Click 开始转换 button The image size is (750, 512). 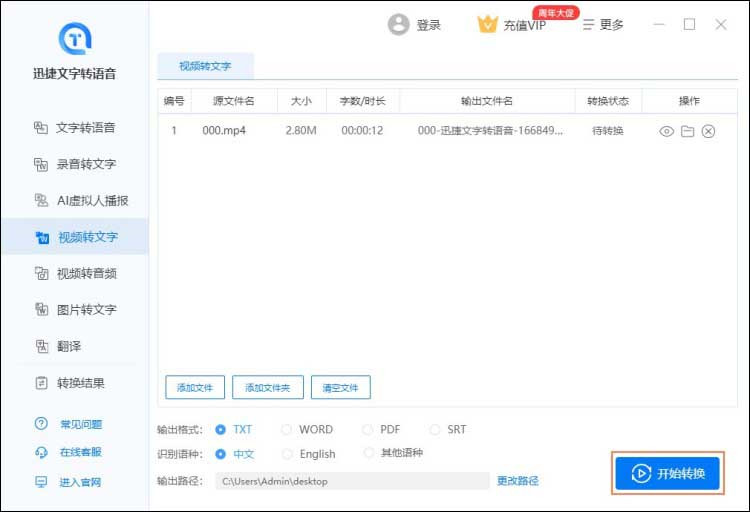(x=667, y=473)
